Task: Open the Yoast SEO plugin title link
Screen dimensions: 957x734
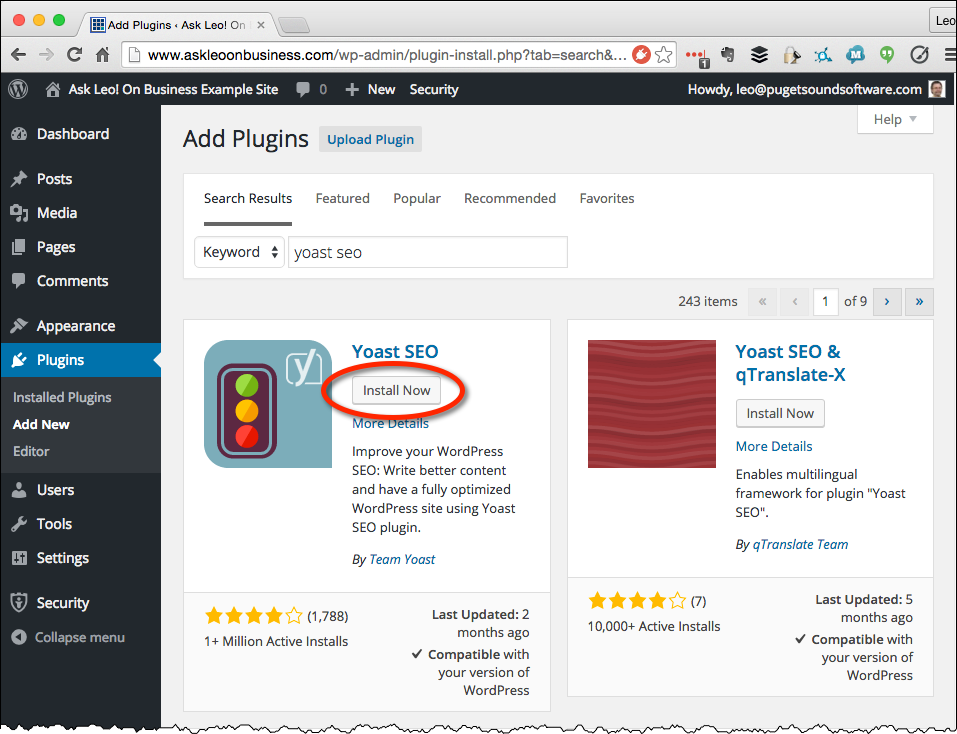Action: tap(395, 352)
